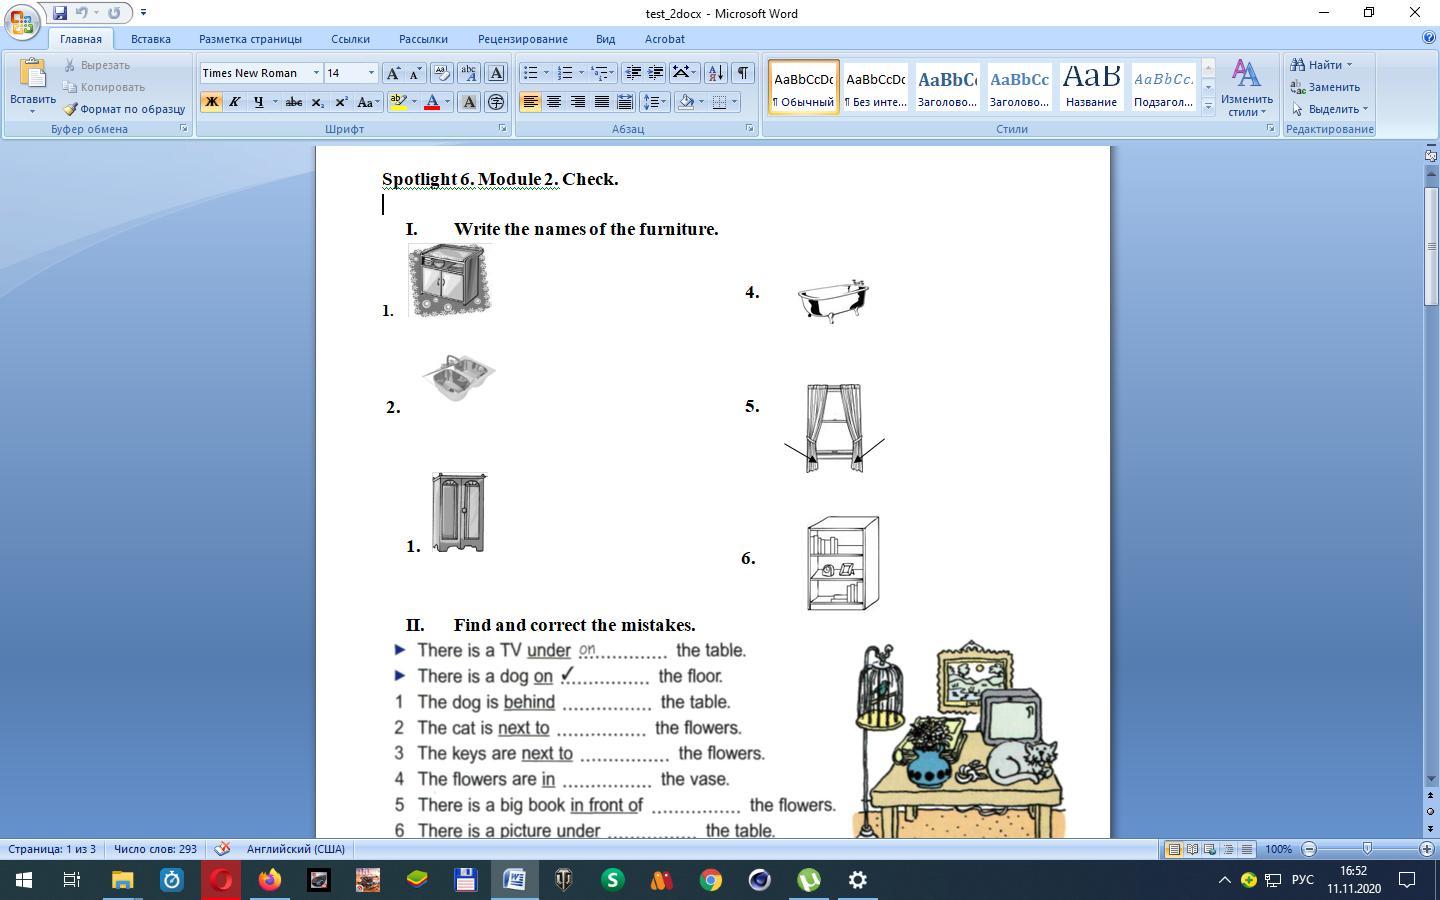
Task: Click the zoom slider handle
Action: [x=1367, y=849]
